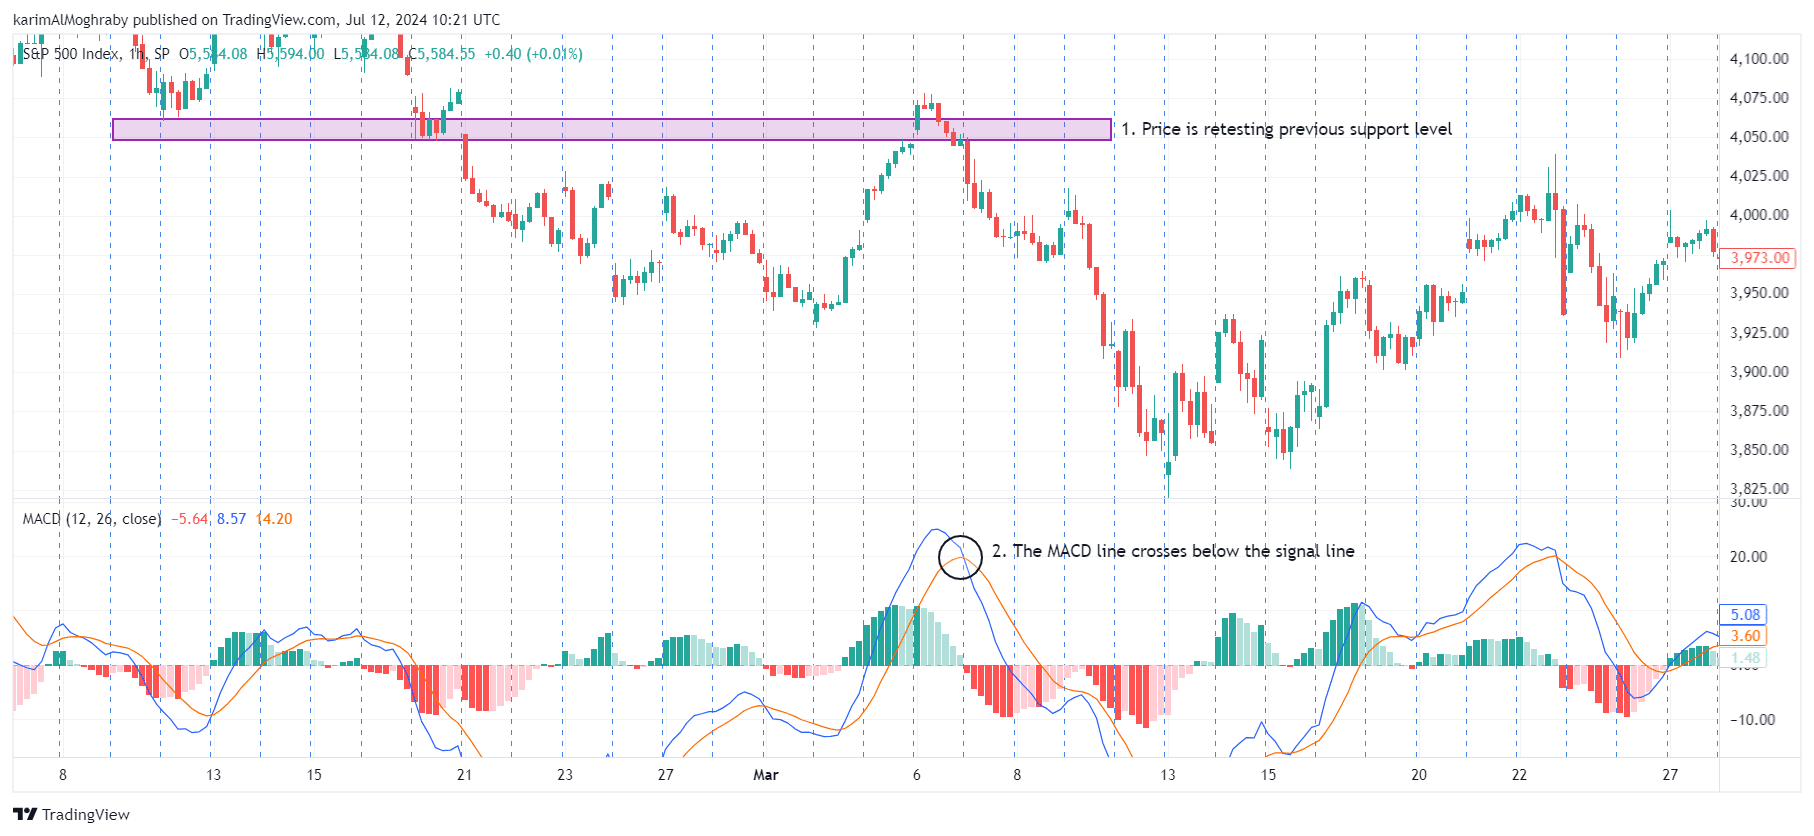Click the 3,900.00 price axis label
The image size is (1814, 836).
pos(1759,372)
